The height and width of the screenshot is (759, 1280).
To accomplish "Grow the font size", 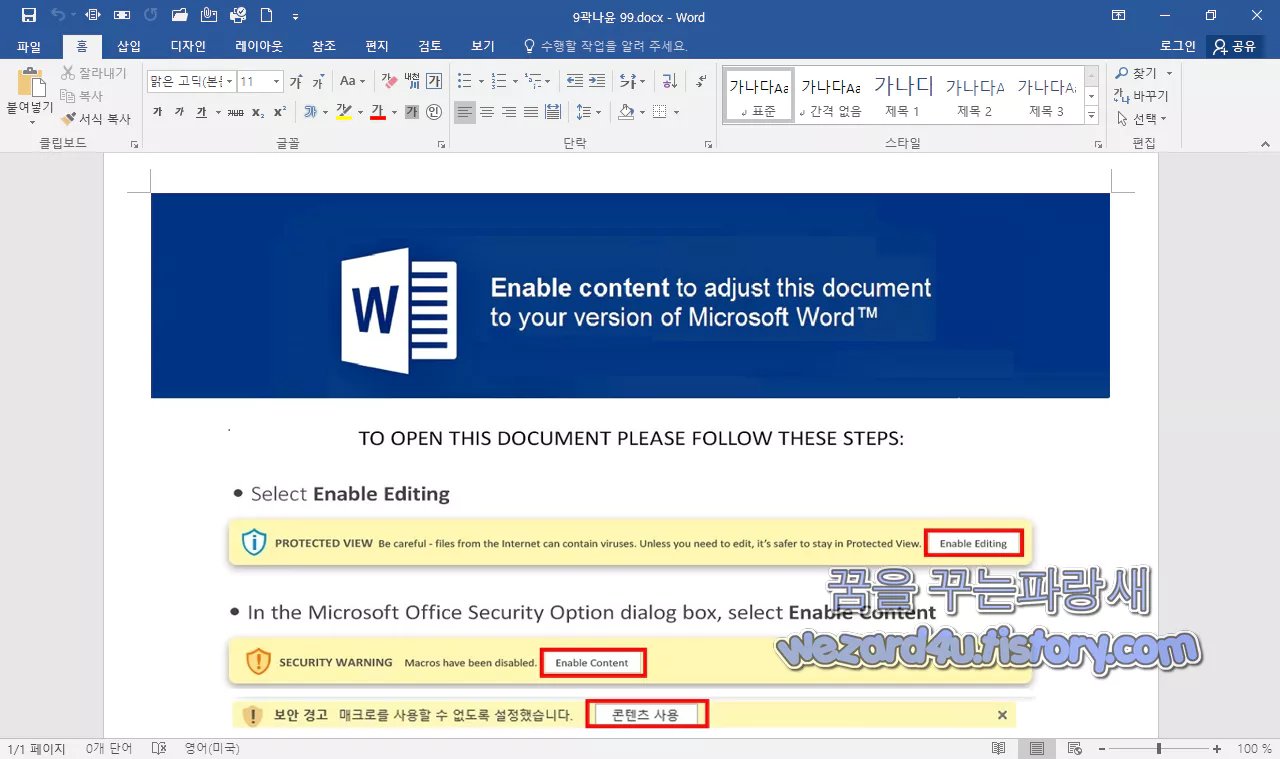I will coord(296,81).
